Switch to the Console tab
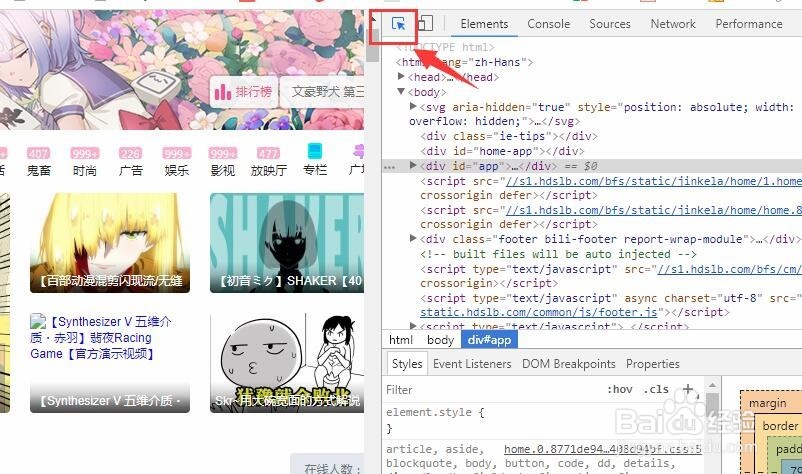The image size is (802, 474). (x=548, y=24)
